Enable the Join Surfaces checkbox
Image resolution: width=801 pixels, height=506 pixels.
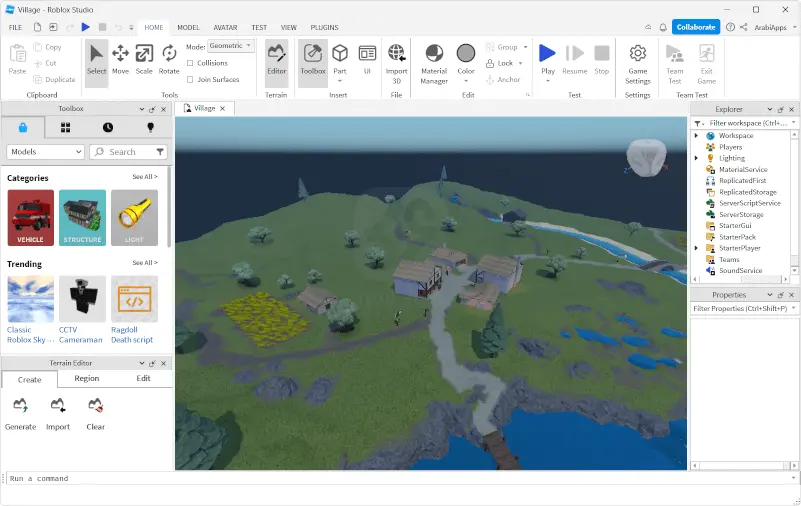click(190, 80)
